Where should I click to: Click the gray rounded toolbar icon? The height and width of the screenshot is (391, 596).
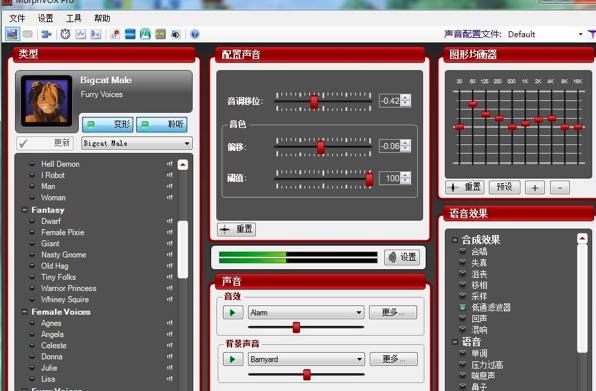(28, 35)
